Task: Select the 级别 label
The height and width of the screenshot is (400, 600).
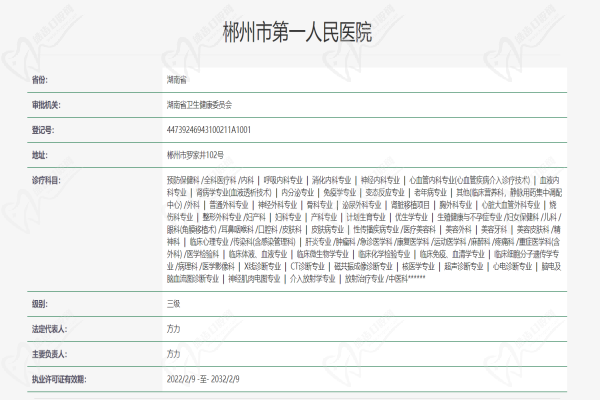Action: coord(39,304)
